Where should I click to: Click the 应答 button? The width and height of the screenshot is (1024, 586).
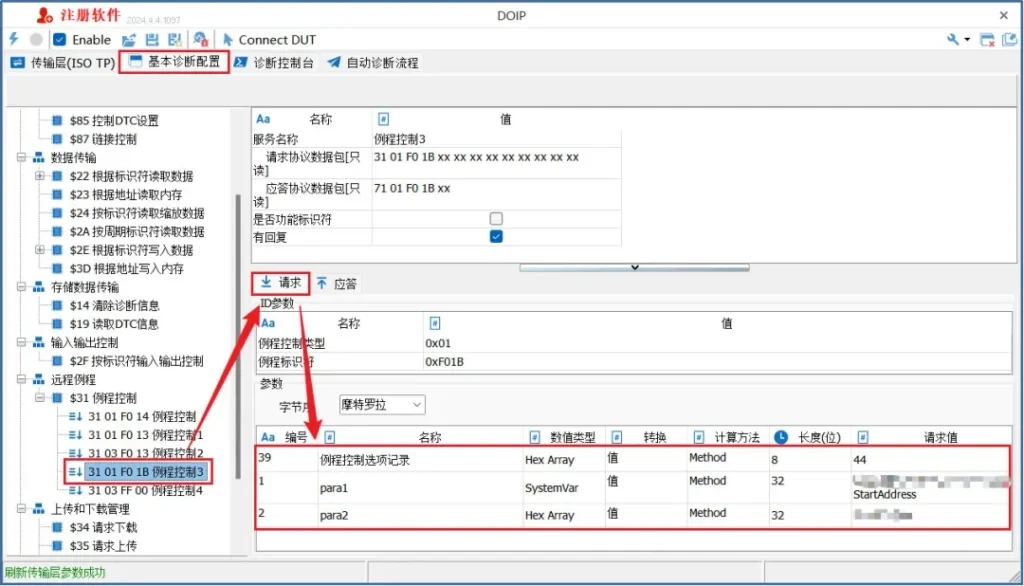(x=337, y=284)
